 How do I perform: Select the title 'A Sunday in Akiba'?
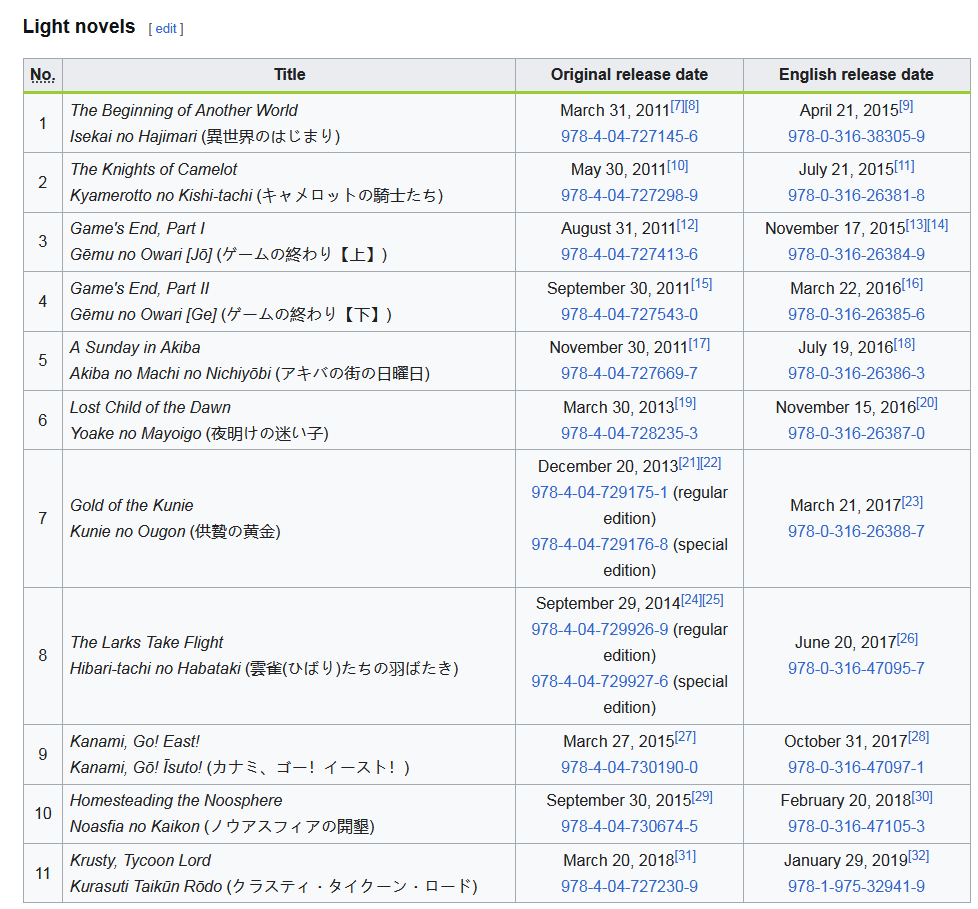(135, 348)
